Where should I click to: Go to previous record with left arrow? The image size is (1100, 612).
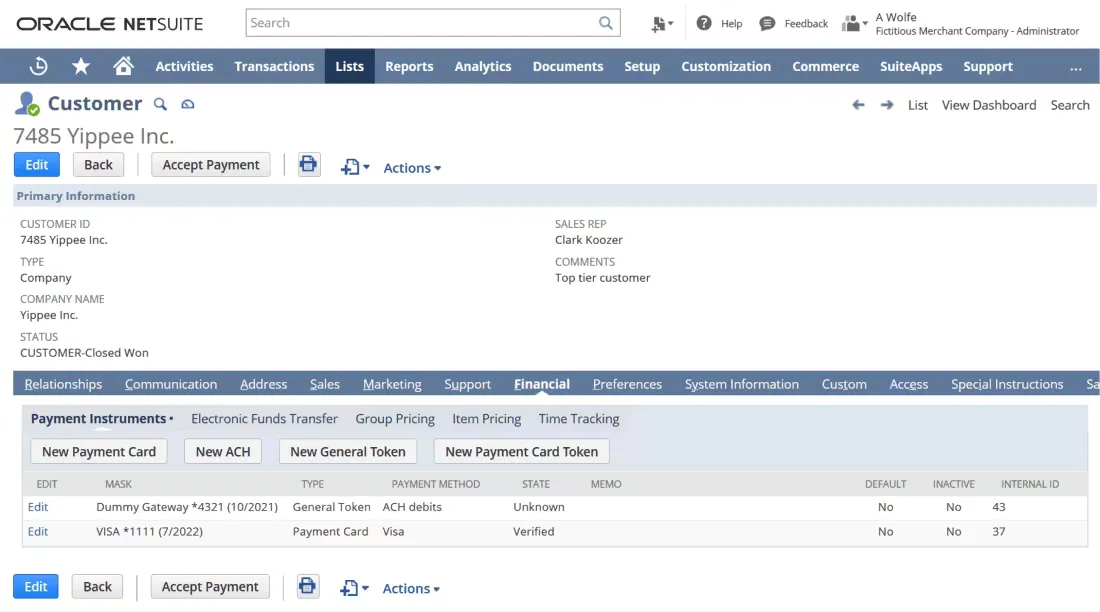click(858, 105)
